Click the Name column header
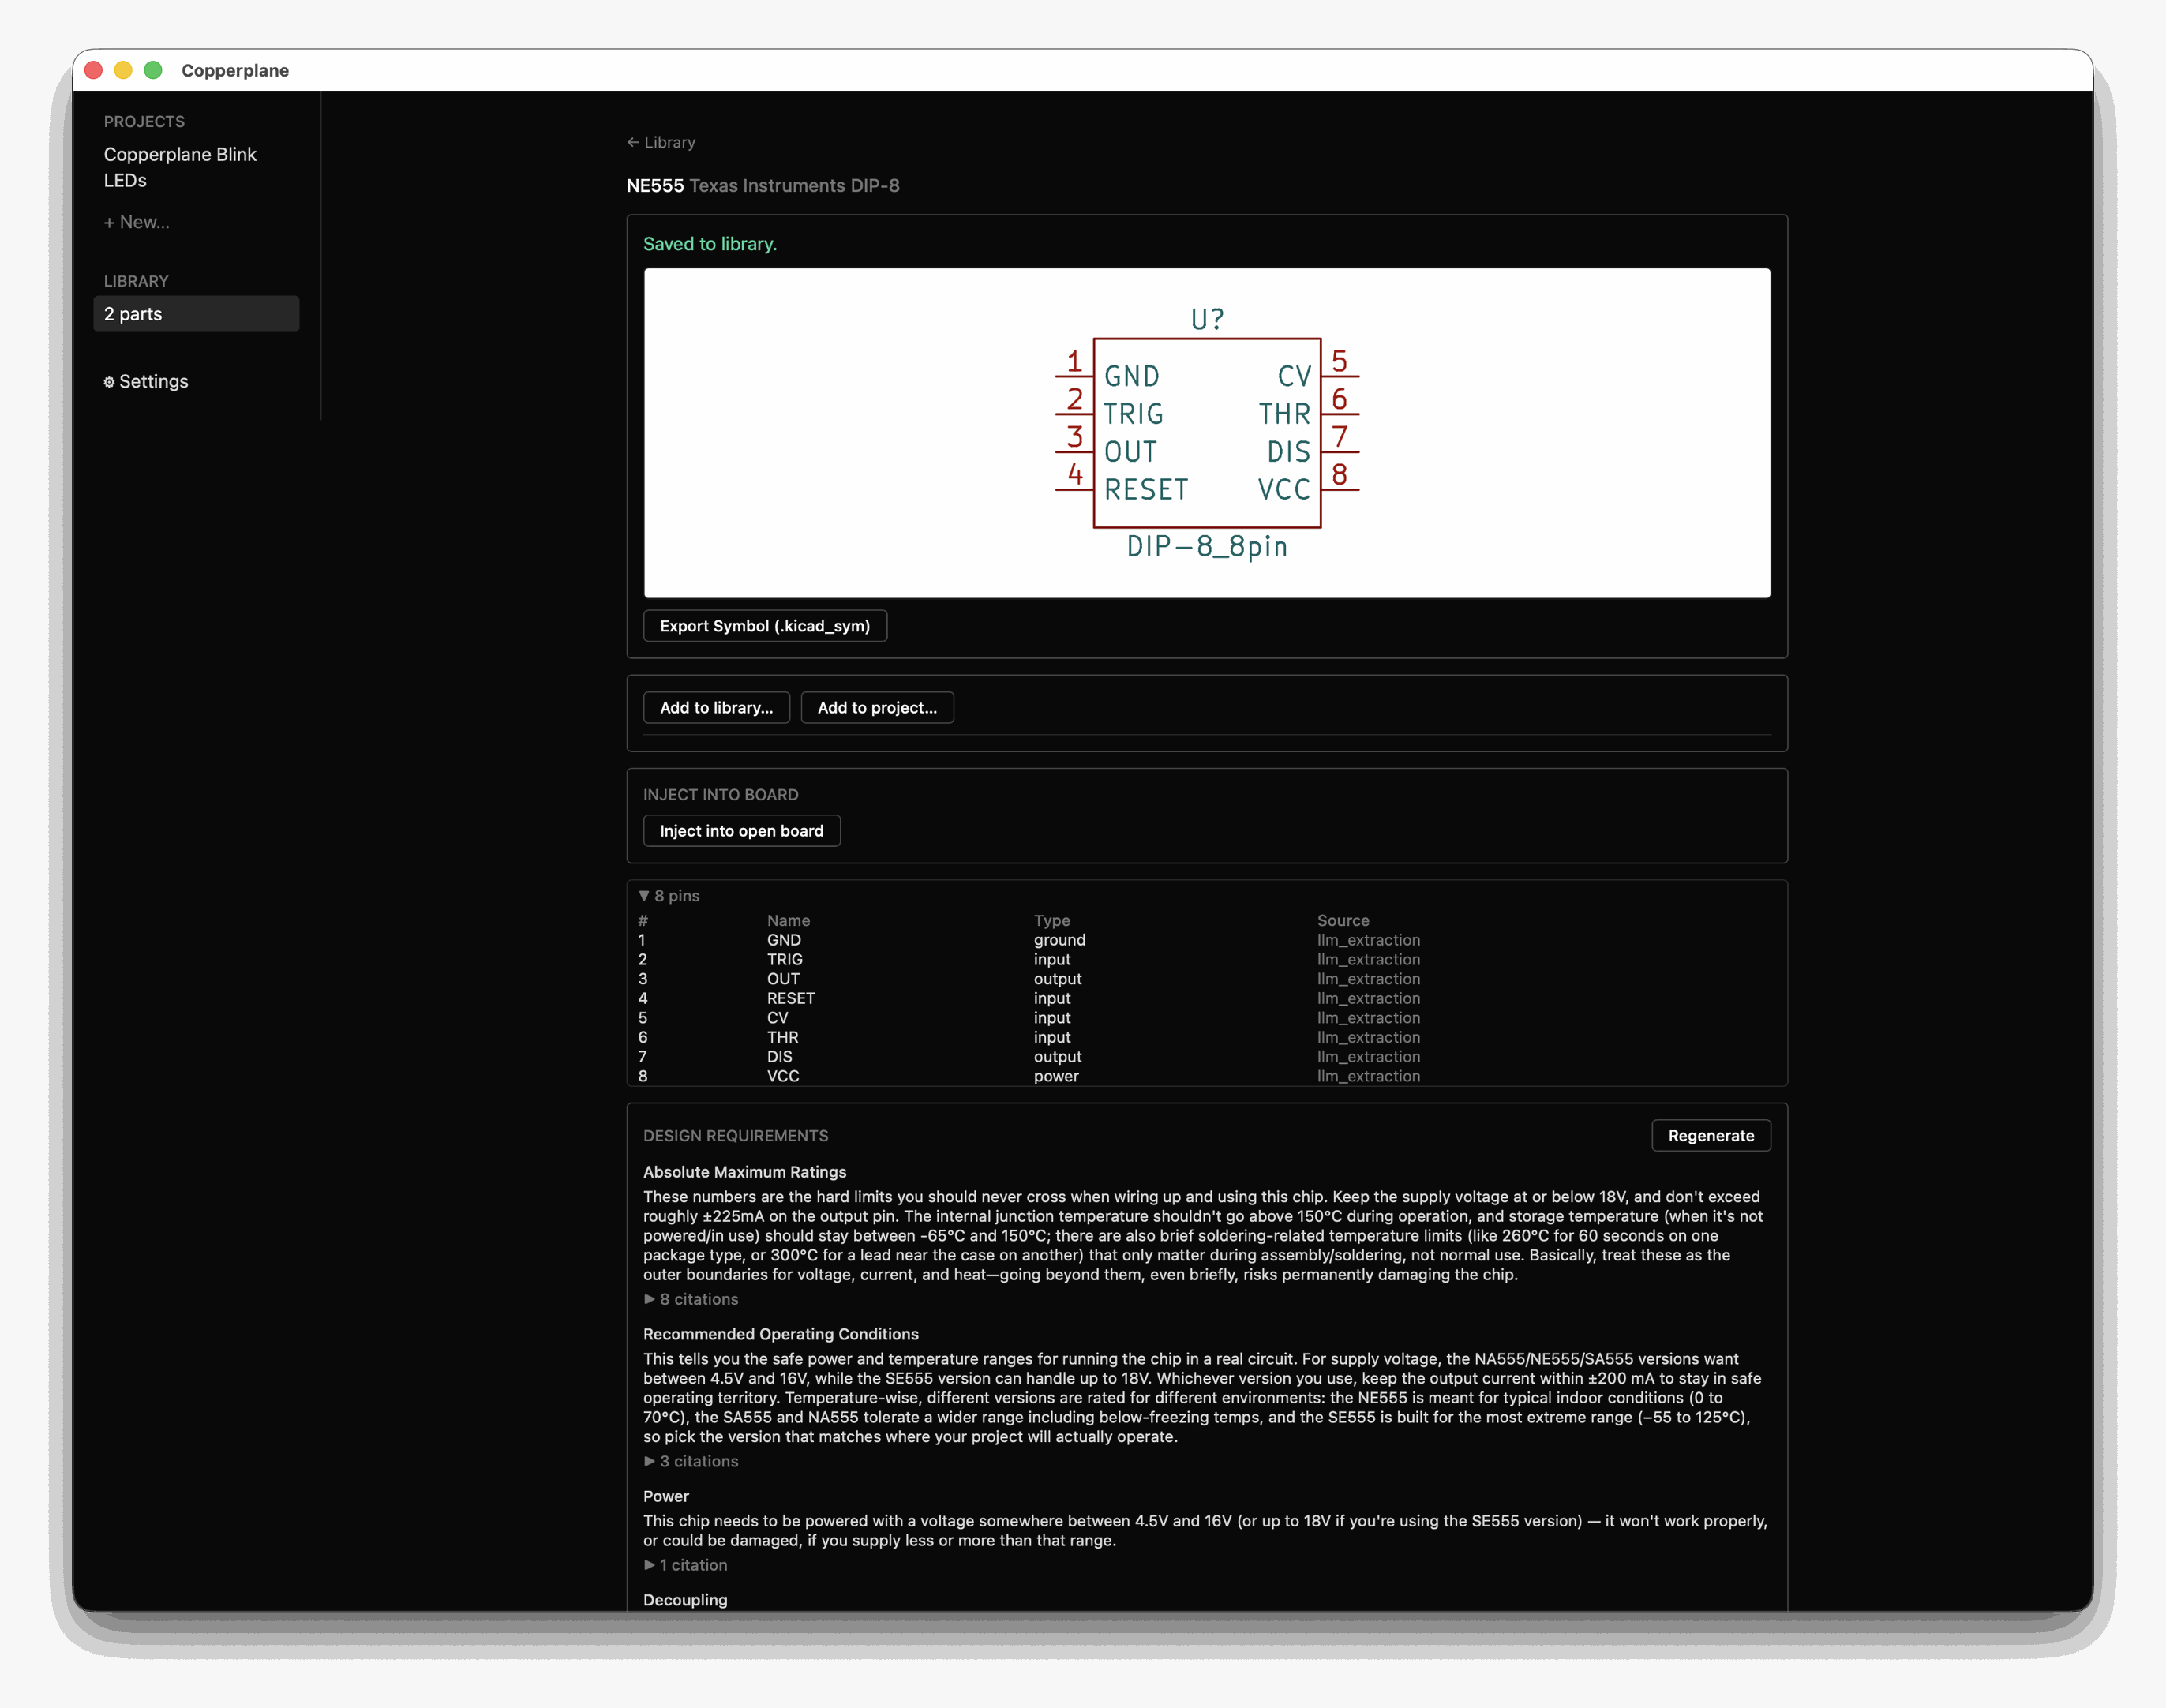2166x1708 pixels. 788,920
